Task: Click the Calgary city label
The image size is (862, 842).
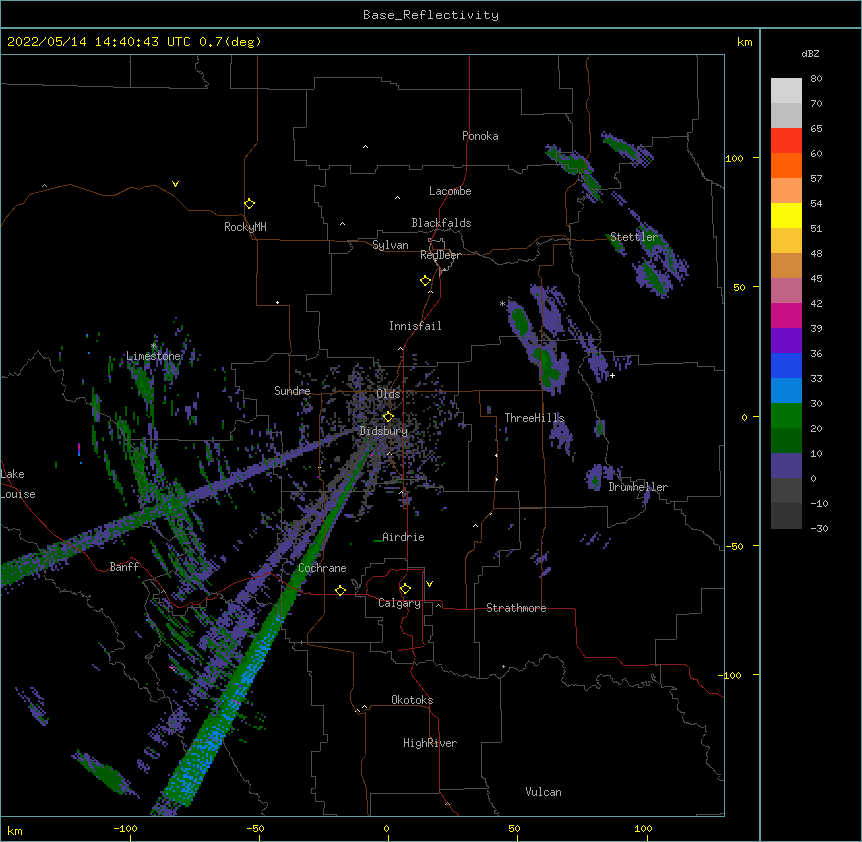Action: click(399, 603)
